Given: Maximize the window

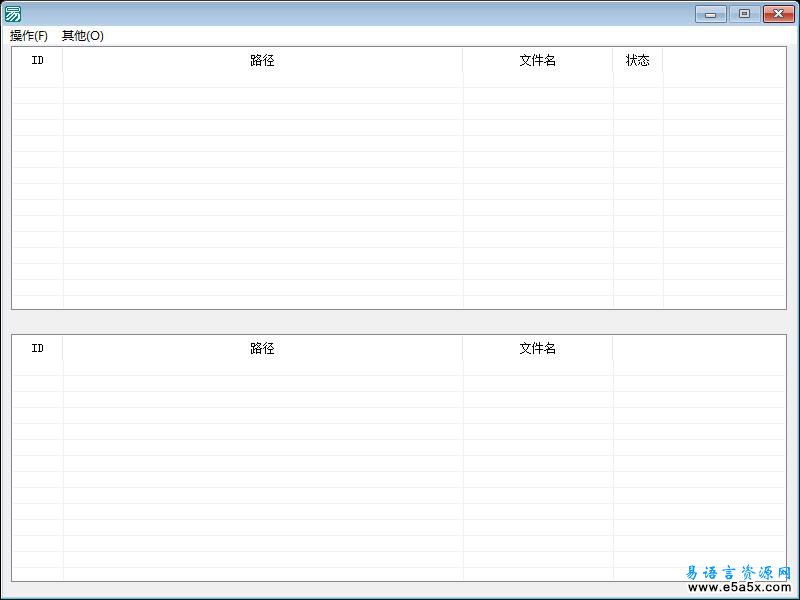Looking at the screenshot, I should (744, 14).
